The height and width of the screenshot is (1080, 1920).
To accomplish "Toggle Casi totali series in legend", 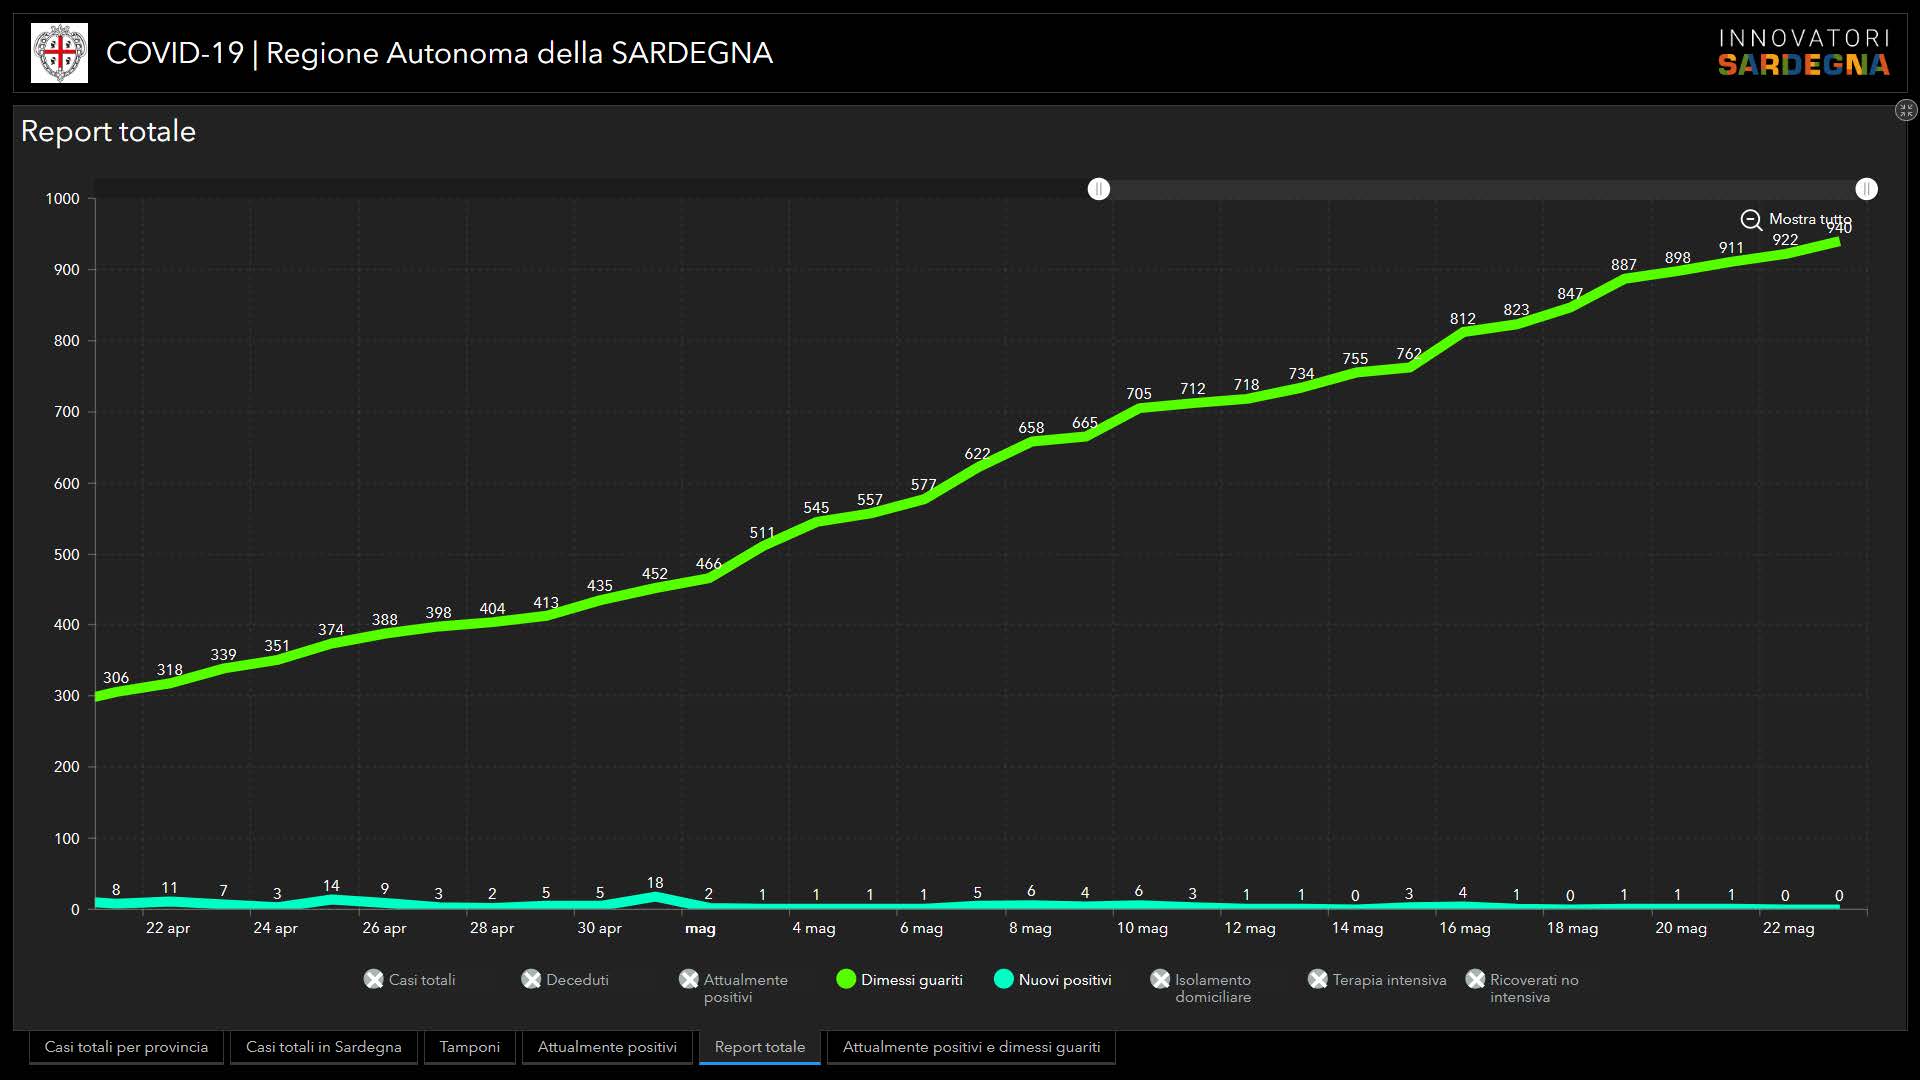I will click(373, 980).
